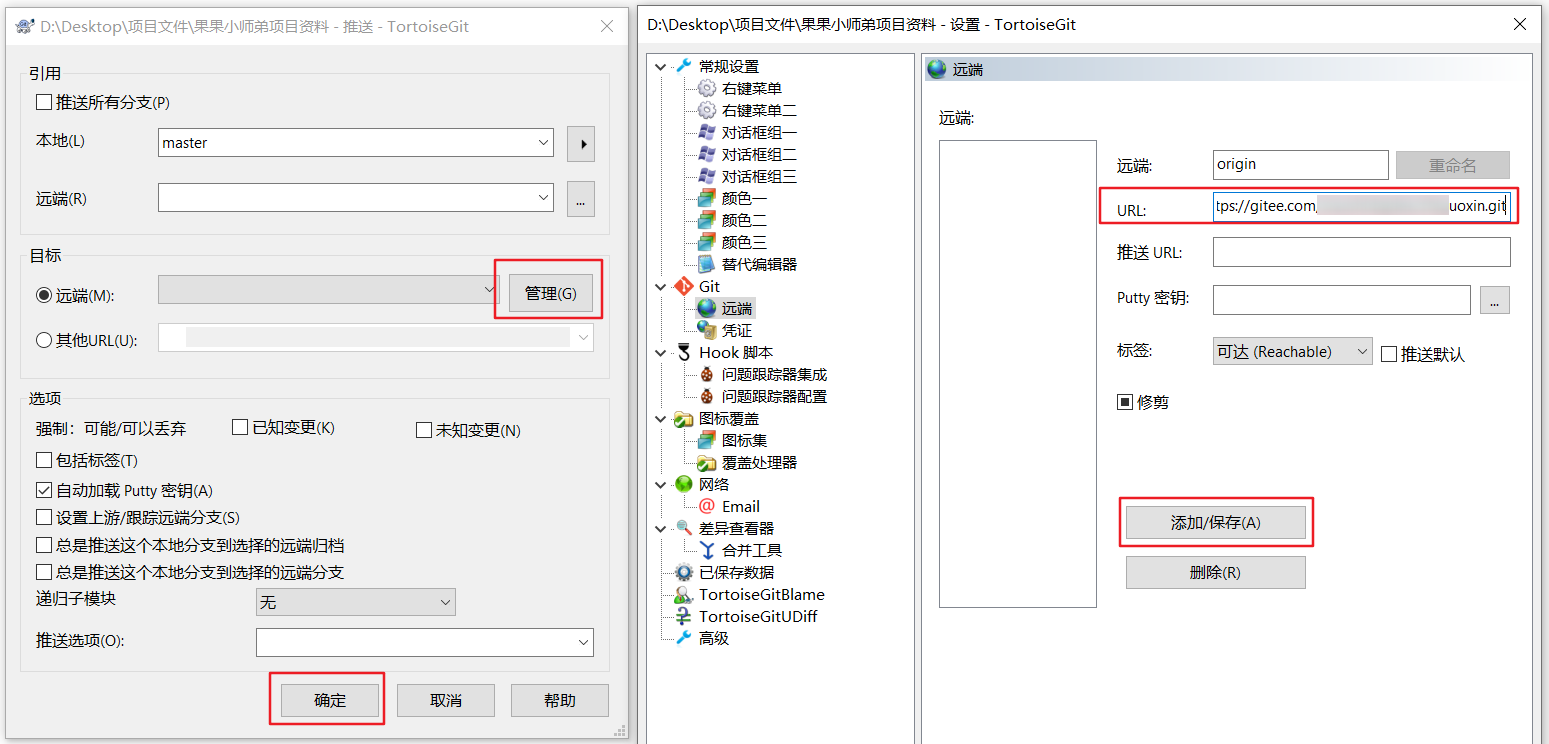The width and height of the screenshot is (1549, 744).
Task: Click the arrow button beside 本地 master
Action: pyautogui.click(x=581, y=143)
